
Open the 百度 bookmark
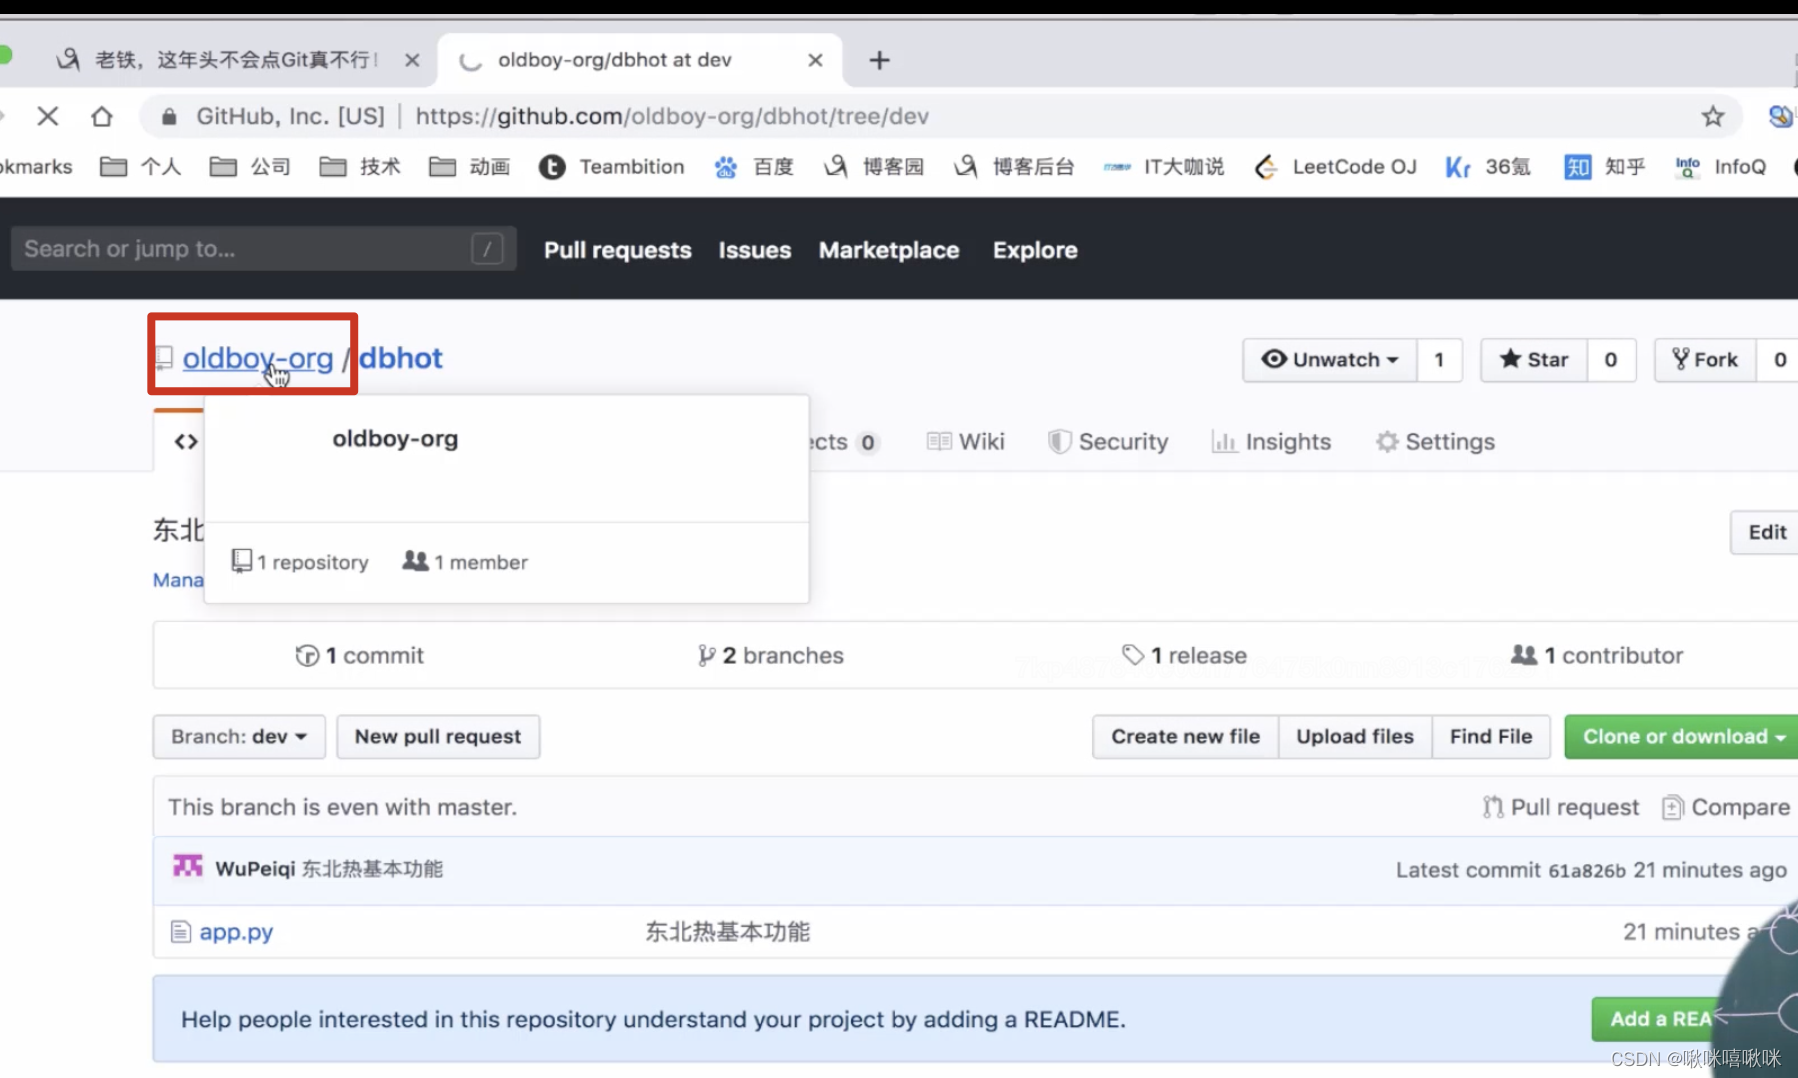754,167
